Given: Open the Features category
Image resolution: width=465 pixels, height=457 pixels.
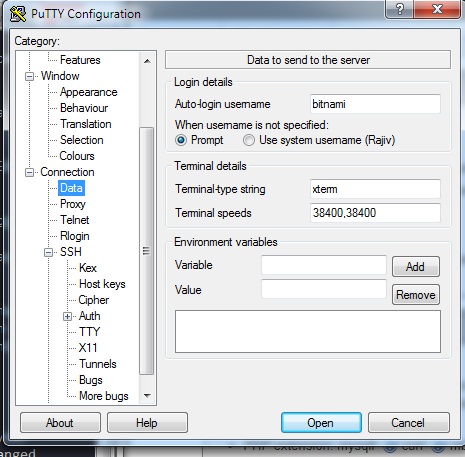Looking at the screenshot, I should (x=80, y=60).
